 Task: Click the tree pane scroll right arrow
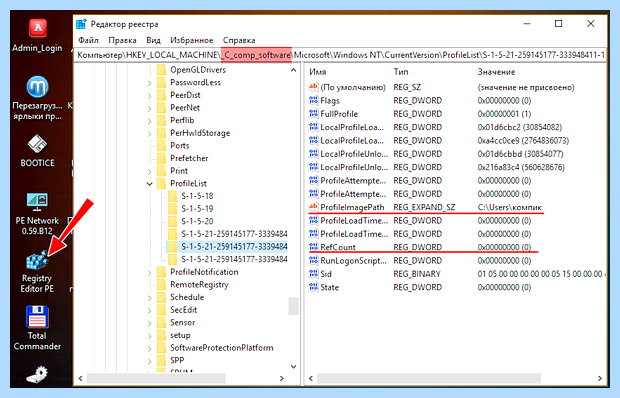tap(282, 378)
